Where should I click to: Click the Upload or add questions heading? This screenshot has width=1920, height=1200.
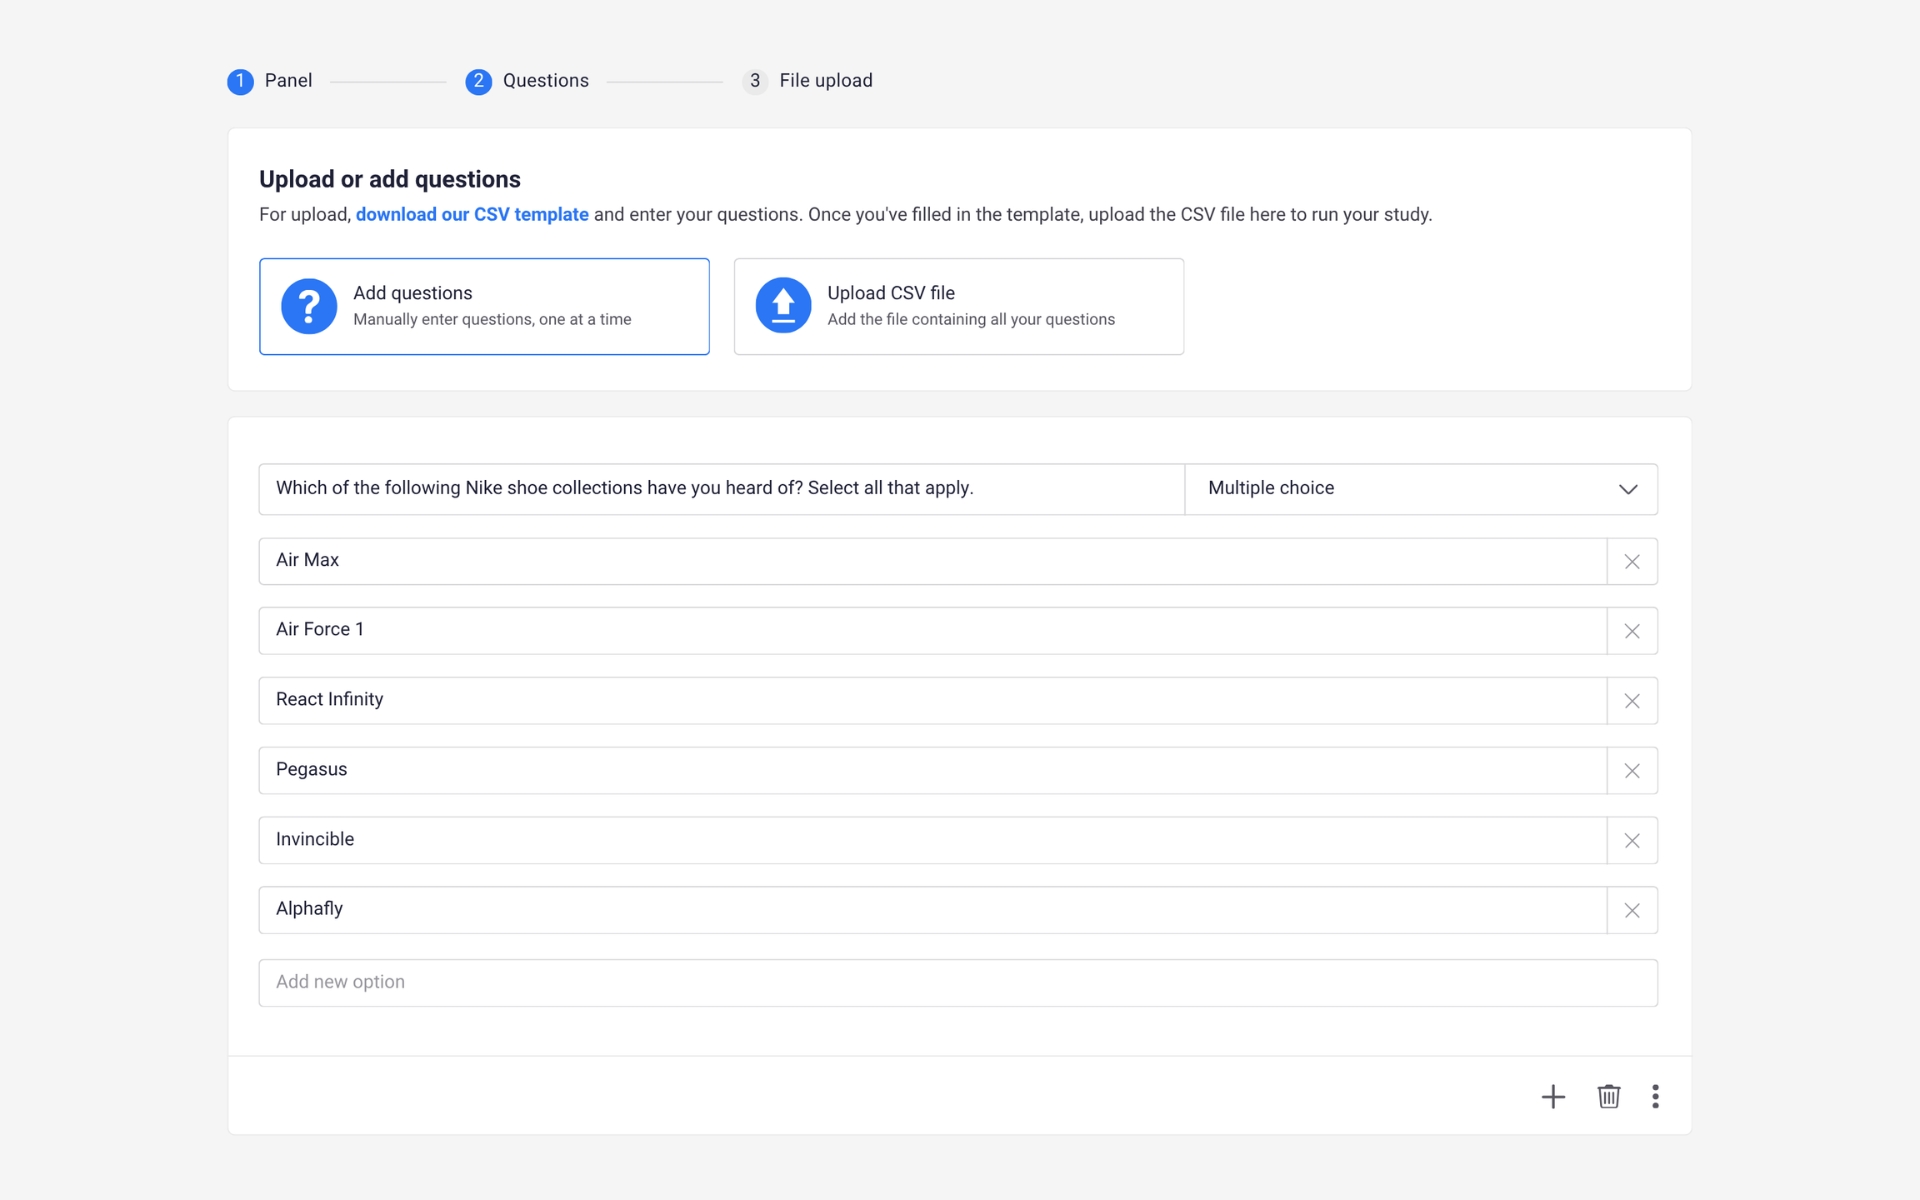pos(390,180)
